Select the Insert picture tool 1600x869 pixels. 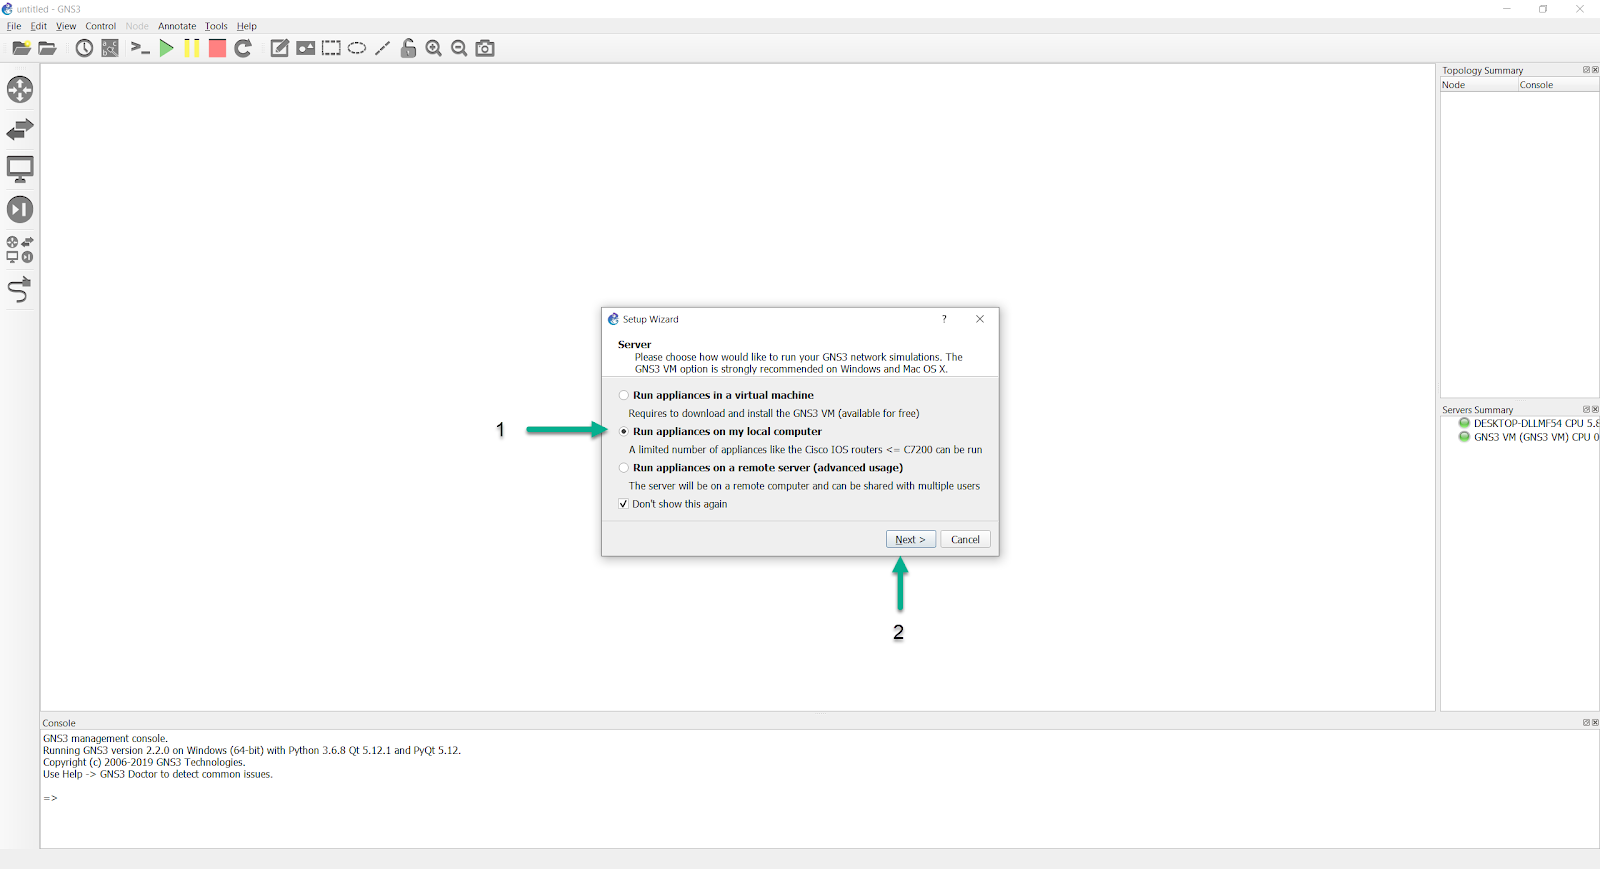(x=306, y=48)
